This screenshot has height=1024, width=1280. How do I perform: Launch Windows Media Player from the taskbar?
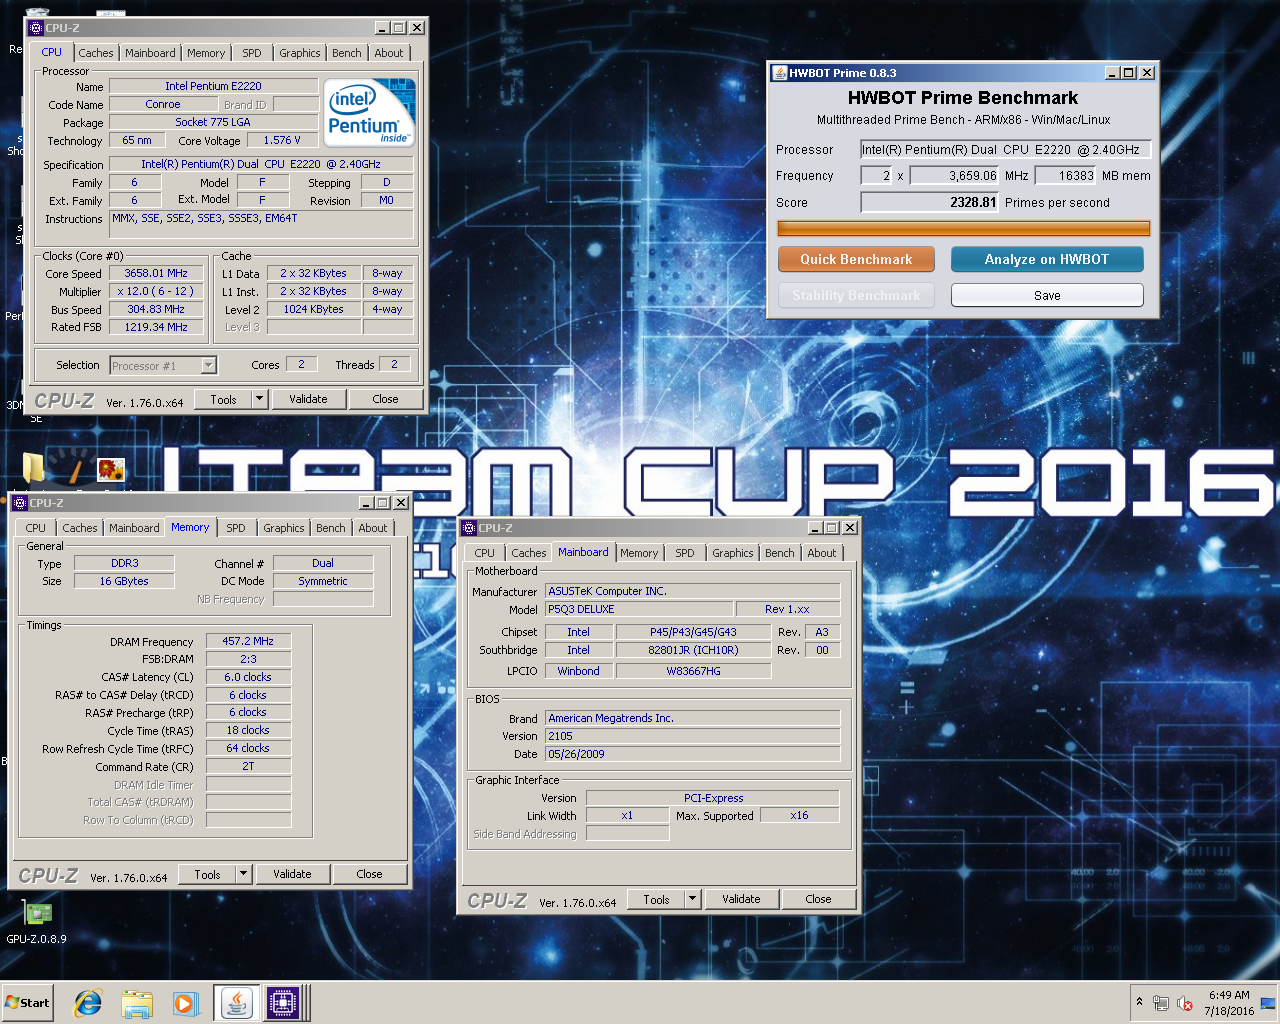click(185, 1003)
